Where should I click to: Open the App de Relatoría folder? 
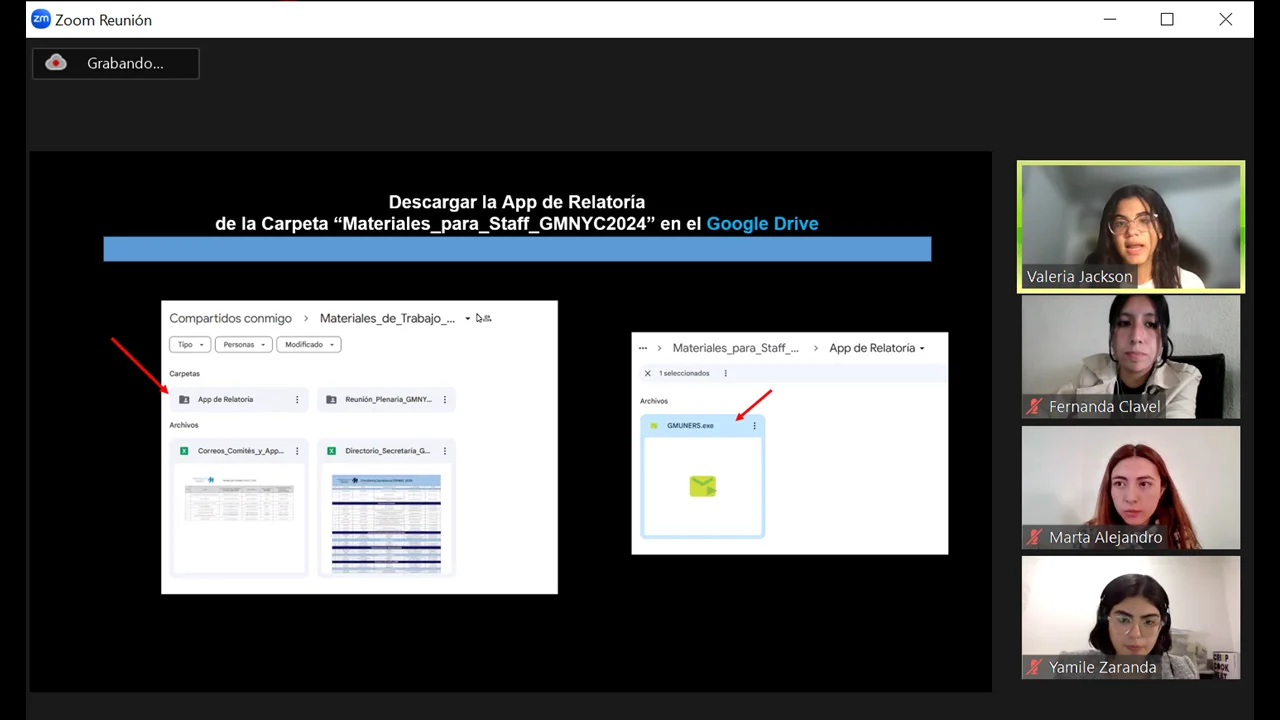(x=225, y=400)
